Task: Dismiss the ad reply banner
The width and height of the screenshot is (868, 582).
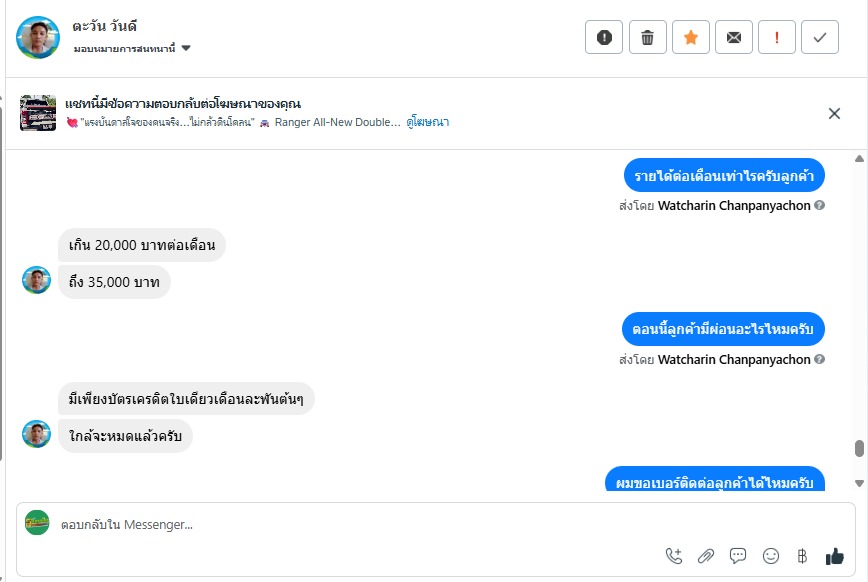Action: (834, 113)
